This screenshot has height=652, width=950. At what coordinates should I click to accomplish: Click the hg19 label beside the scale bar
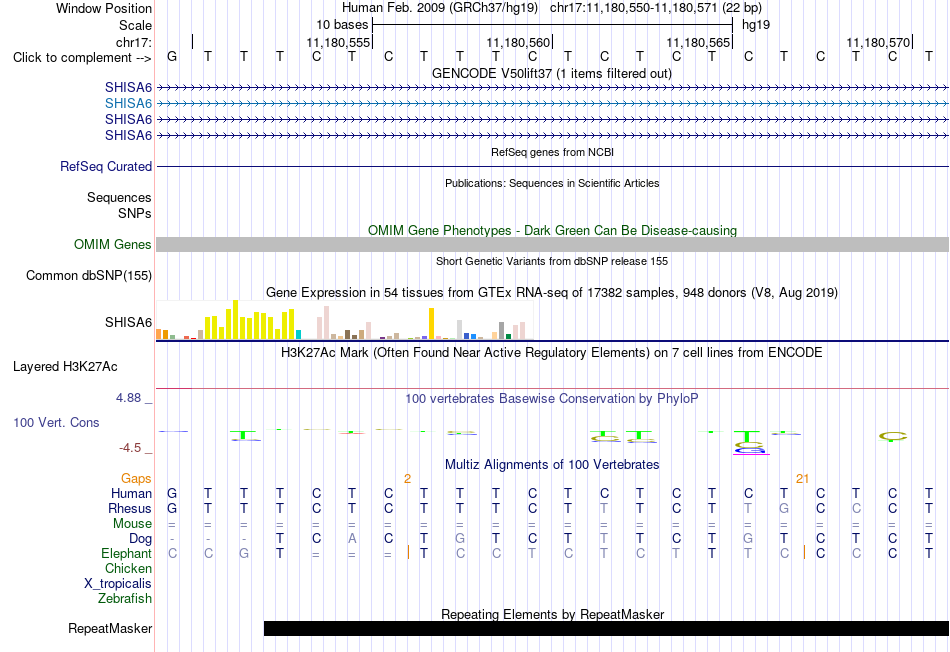[756, 25]
